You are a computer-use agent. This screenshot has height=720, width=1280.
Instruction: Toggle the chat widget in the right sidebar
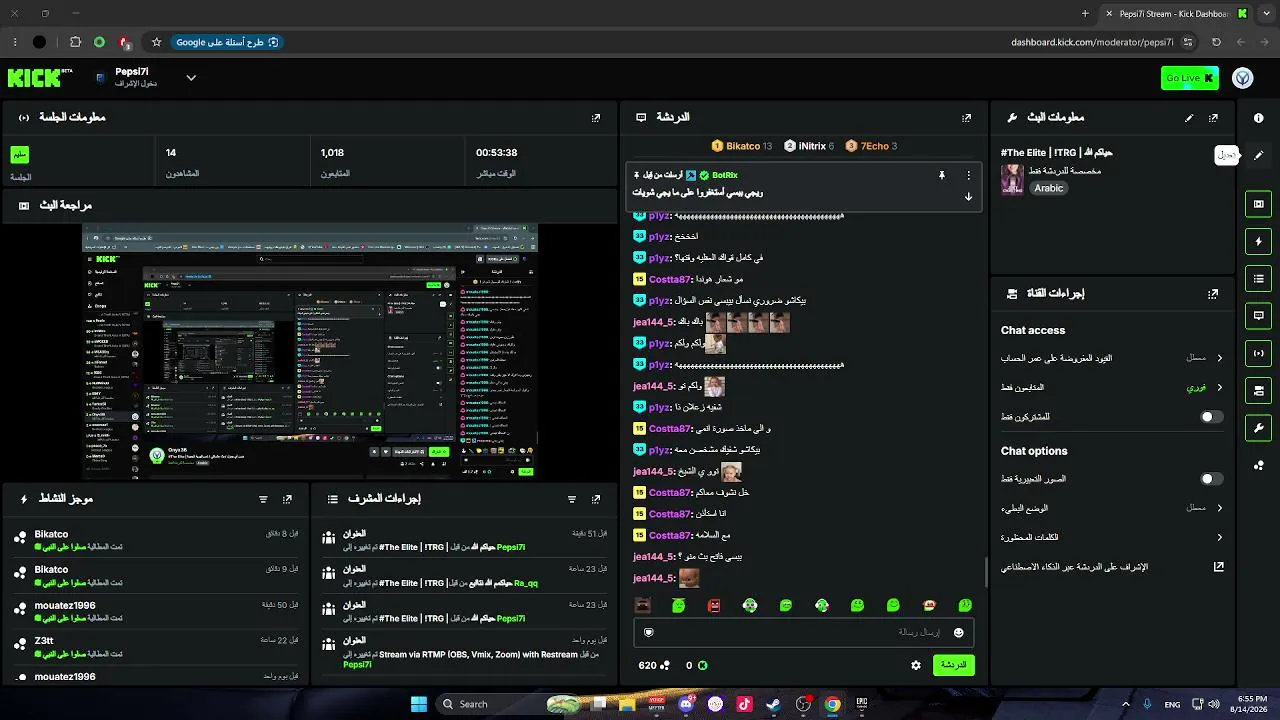(x=1259, y=315)
